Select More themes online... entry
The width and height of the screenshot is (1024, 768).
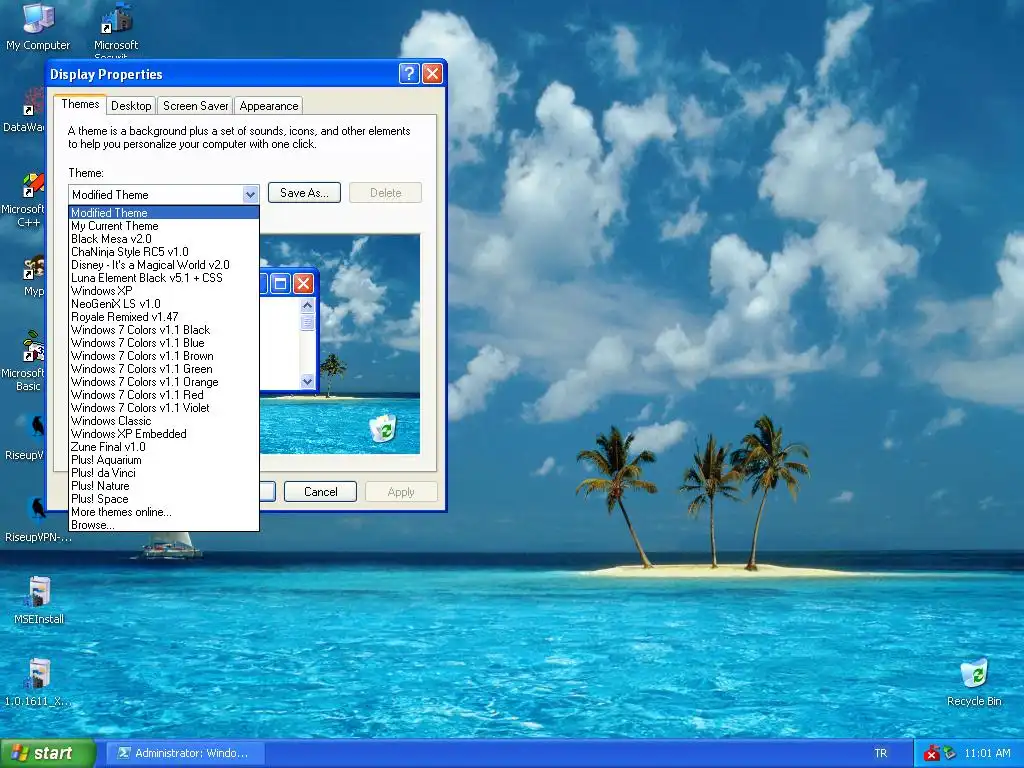164,512
